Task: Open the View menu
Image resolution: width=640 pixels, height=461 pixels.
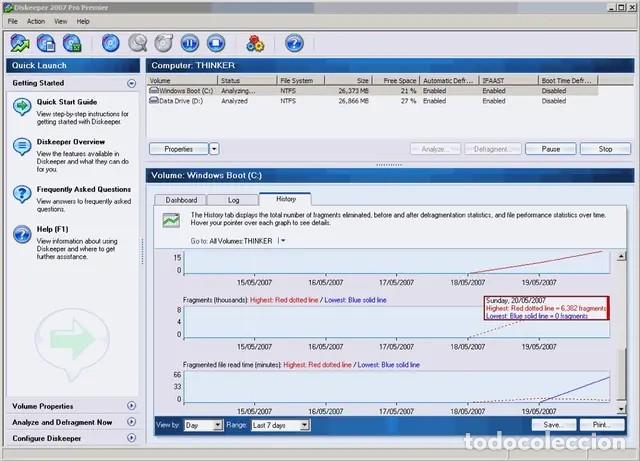Action: tap(61, 21)
